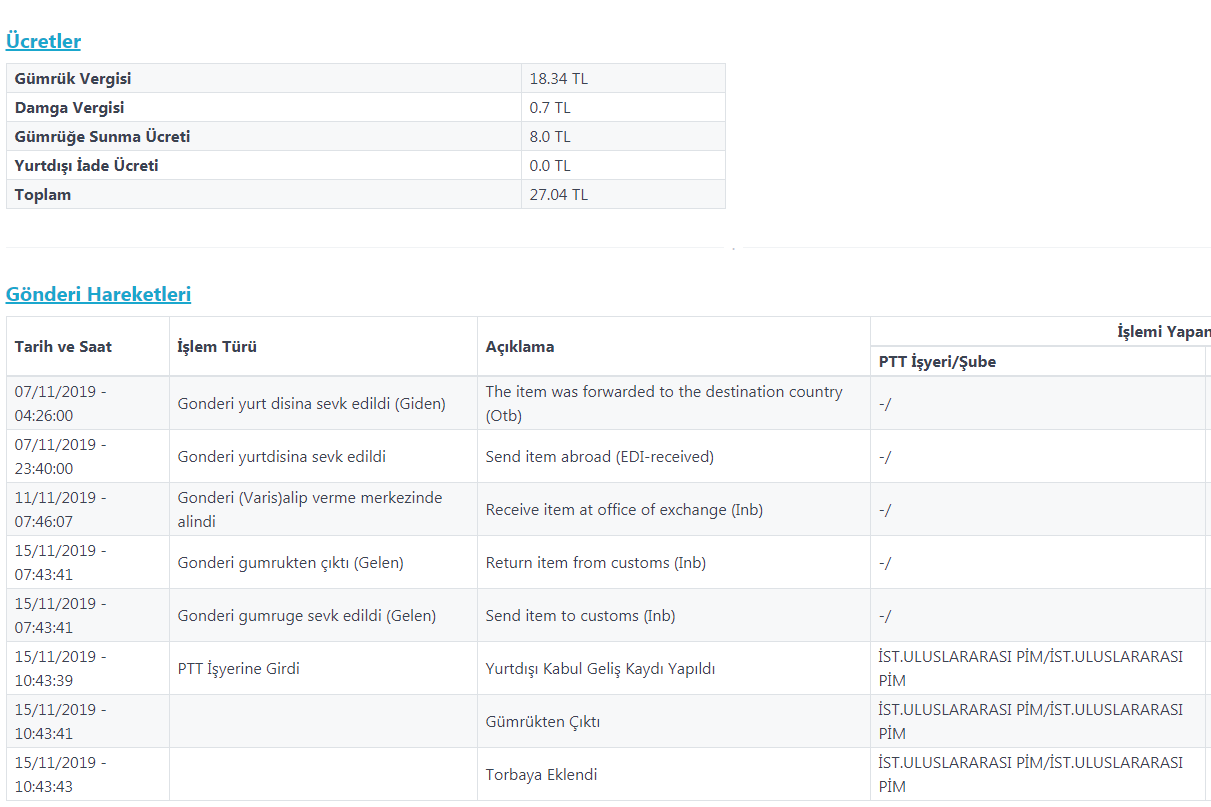Select the 27.04 TL total amount
This screenshot has height=807, width=1211.
559,194
